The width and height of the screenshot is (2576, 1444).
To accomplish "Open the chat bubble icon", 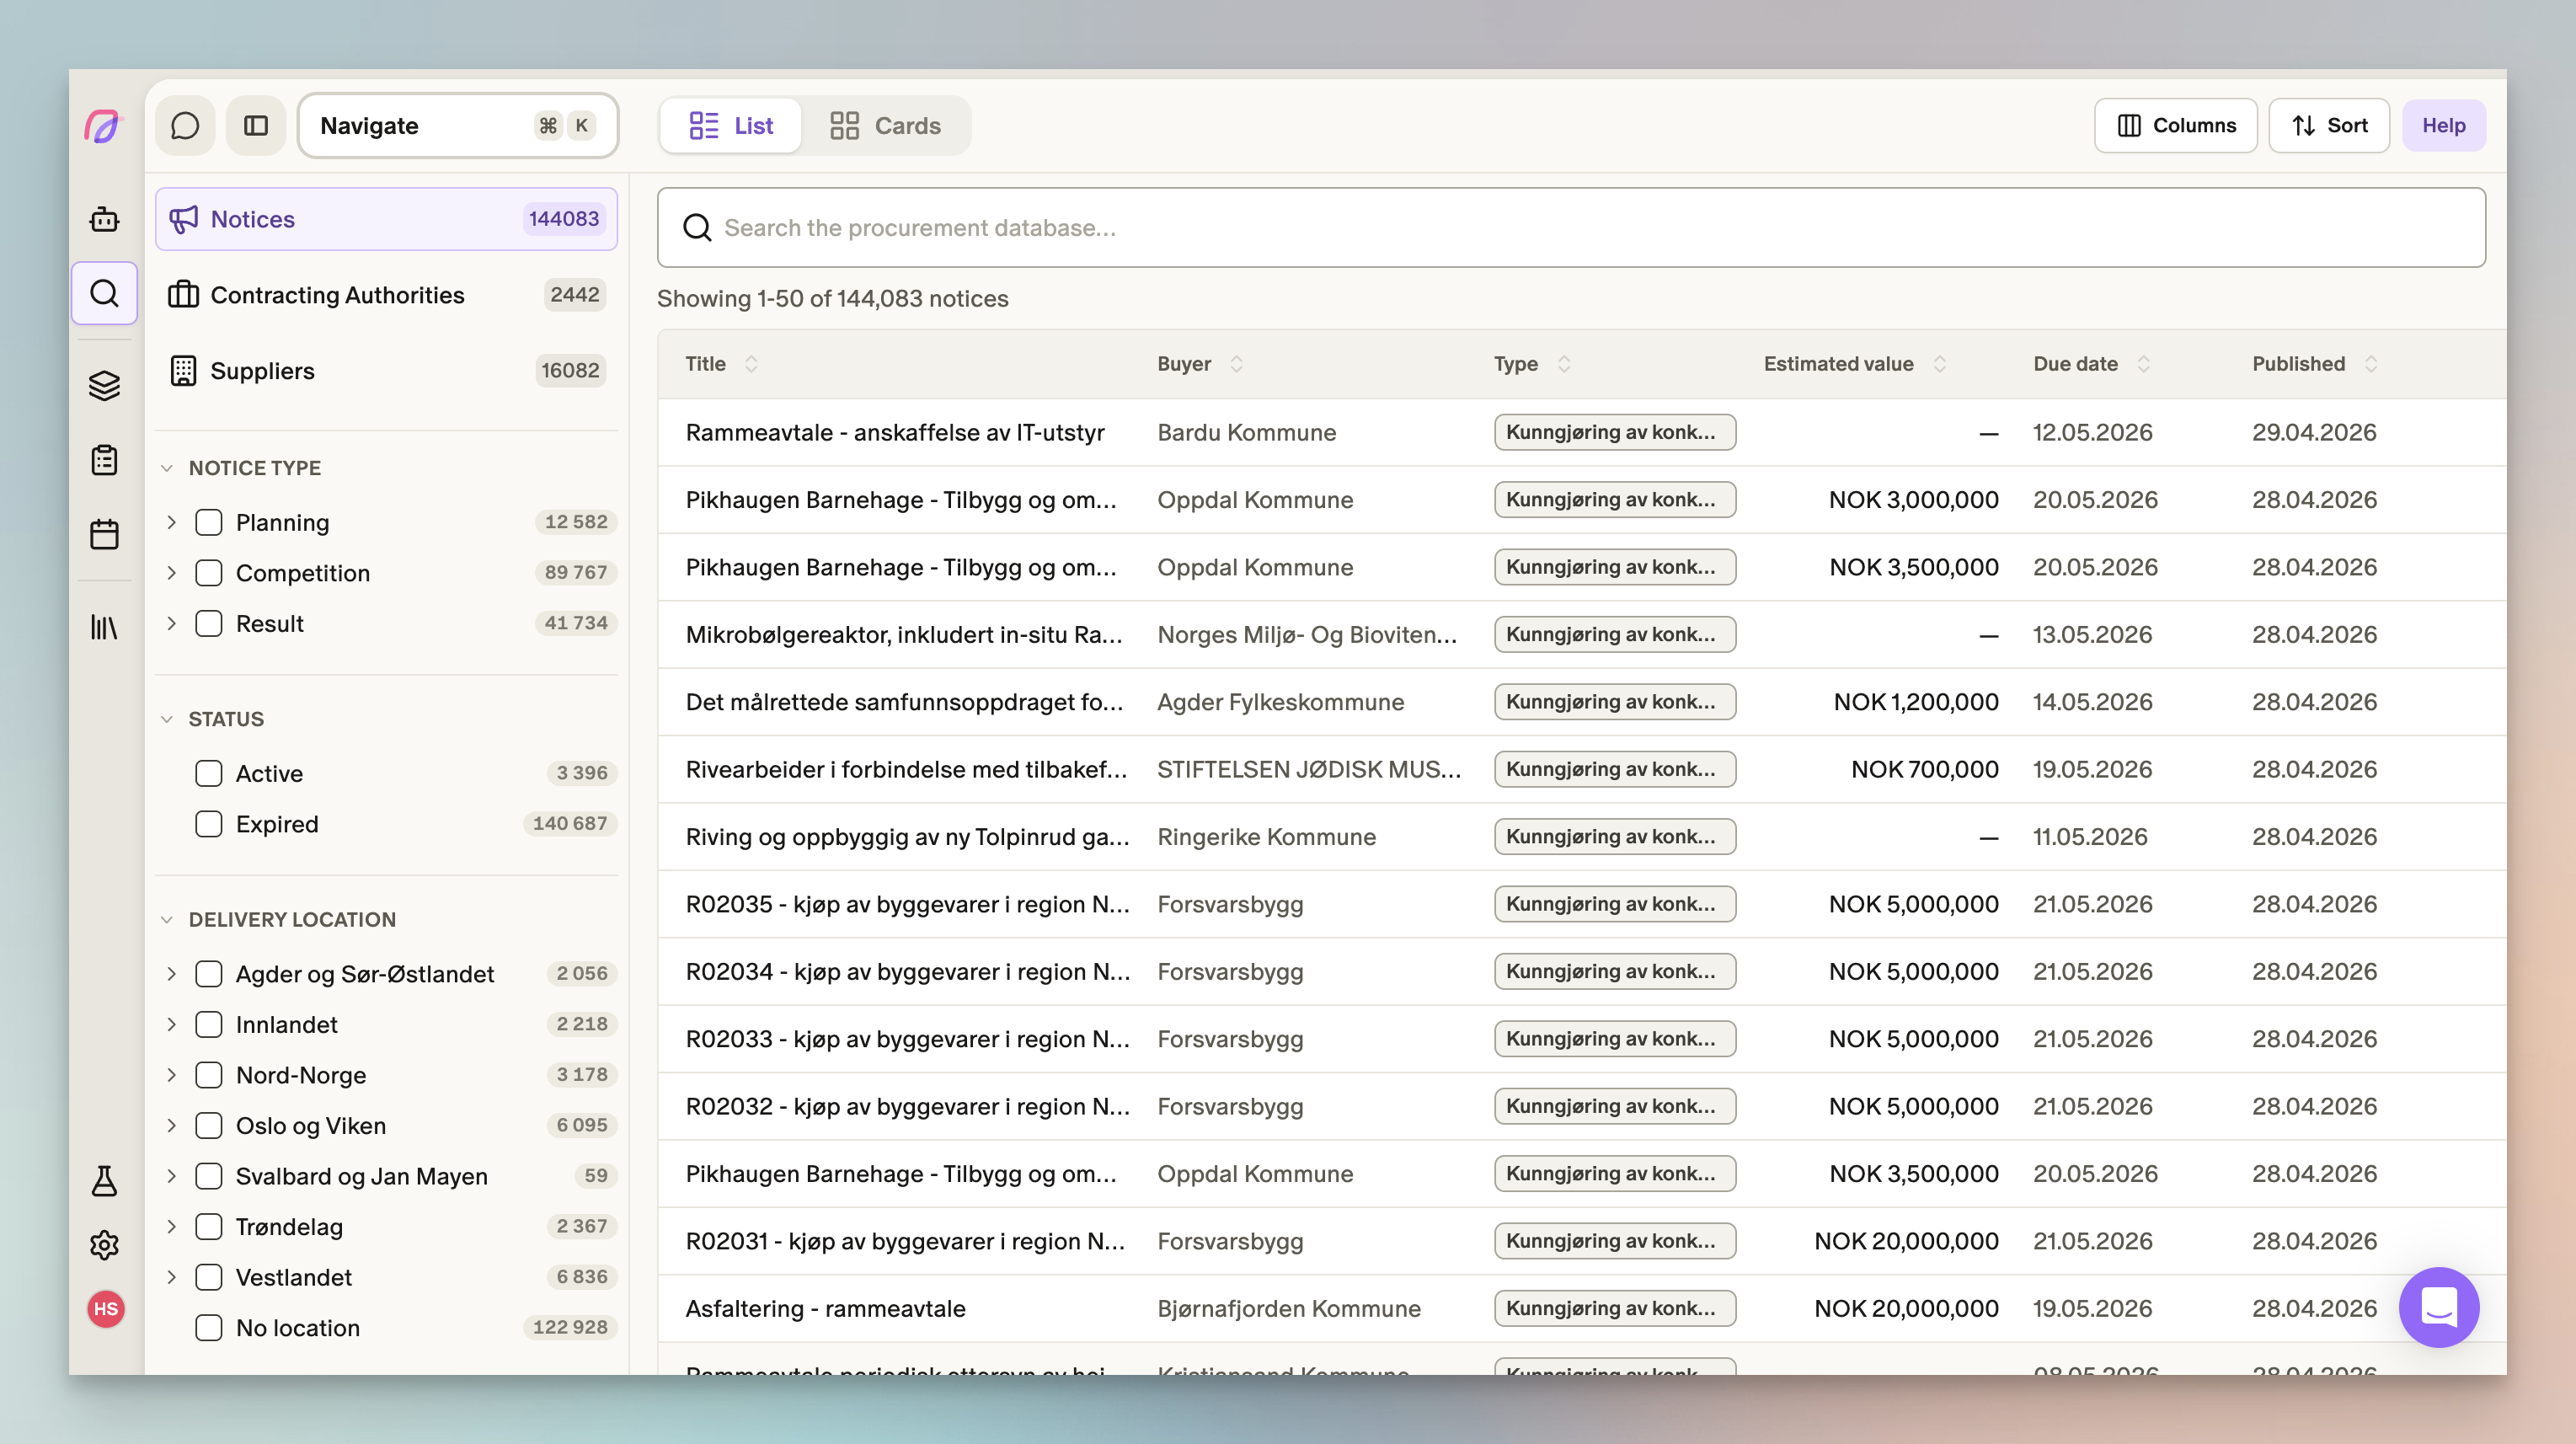I will 185,126.
